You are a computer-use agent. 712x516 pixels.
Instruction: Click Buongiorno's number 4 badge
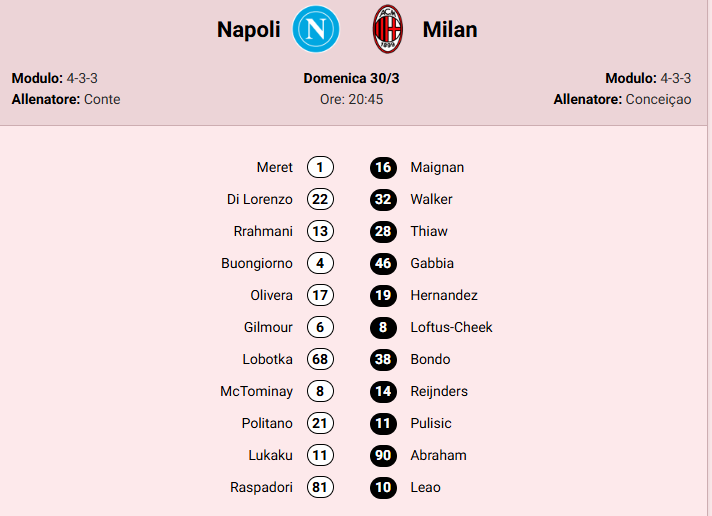click(320, 263)
